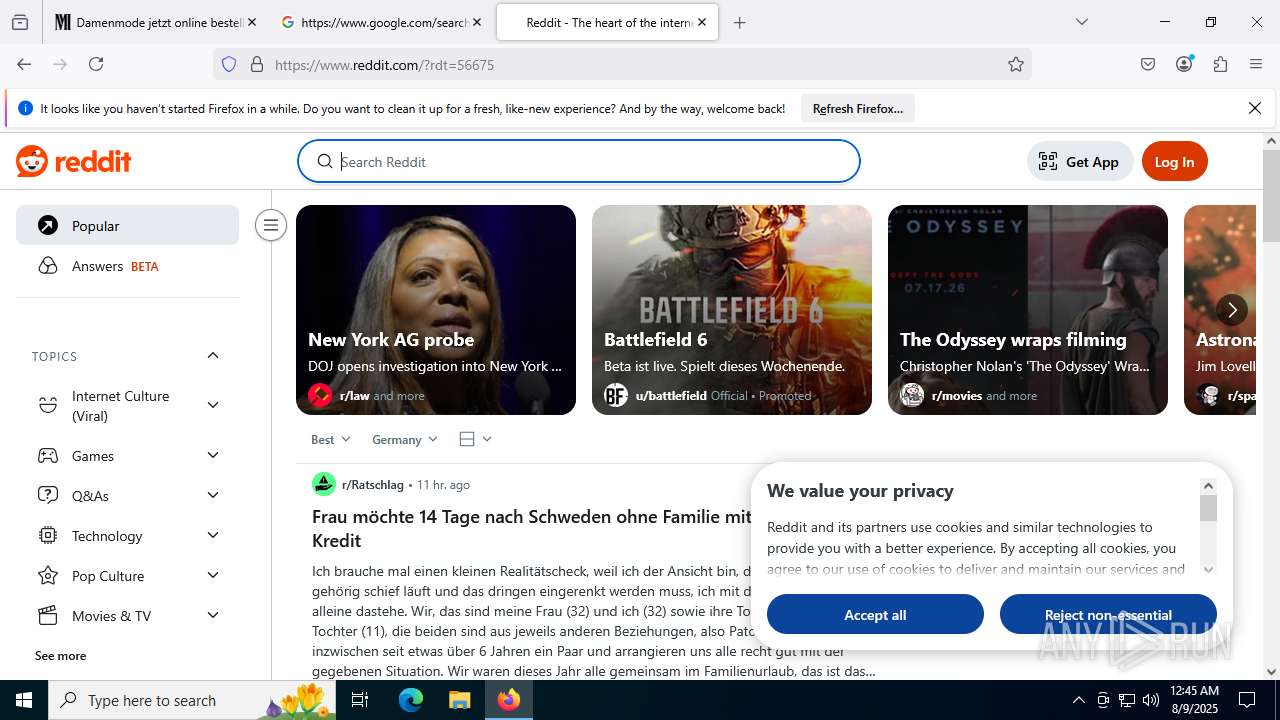The width and height of the screenshot is (1280, 720).
Task: Expand the Games topic
Action: click(212, 455)
